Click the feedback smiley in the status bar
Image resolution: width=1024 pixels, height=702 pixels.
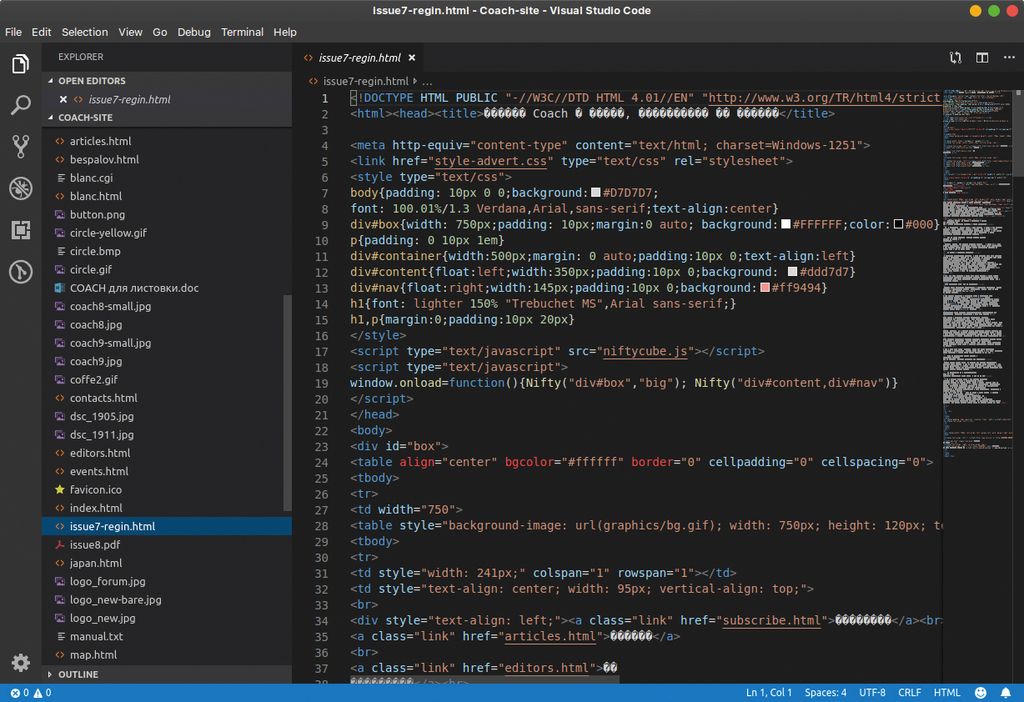pyautogui.click(x=981, y=691)
